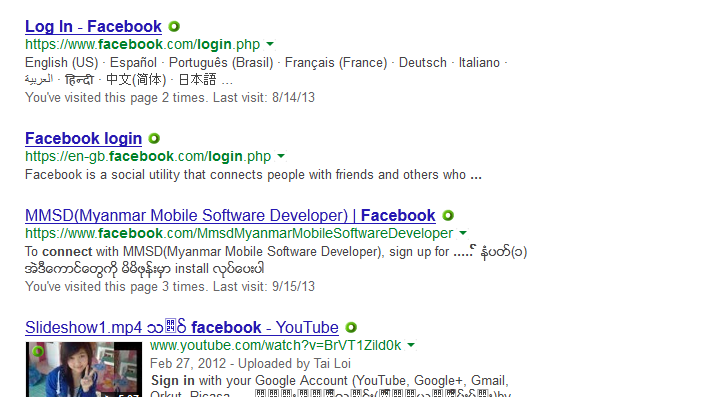This screenshot has height=397, width=715.
Task: Select URL text https://en-gb.facebook.com/login.php
Action: tap(148, 156)
